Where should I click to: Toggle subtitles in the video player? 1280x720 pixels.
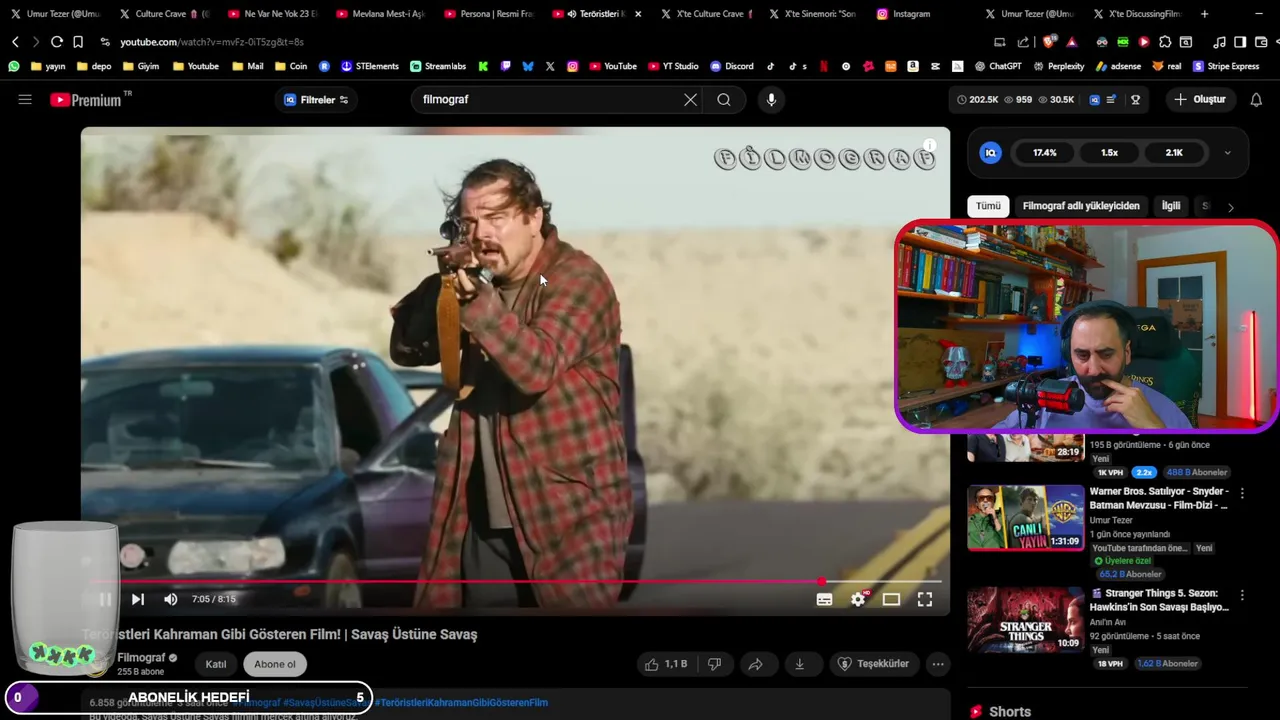click(x=824, y=599)
